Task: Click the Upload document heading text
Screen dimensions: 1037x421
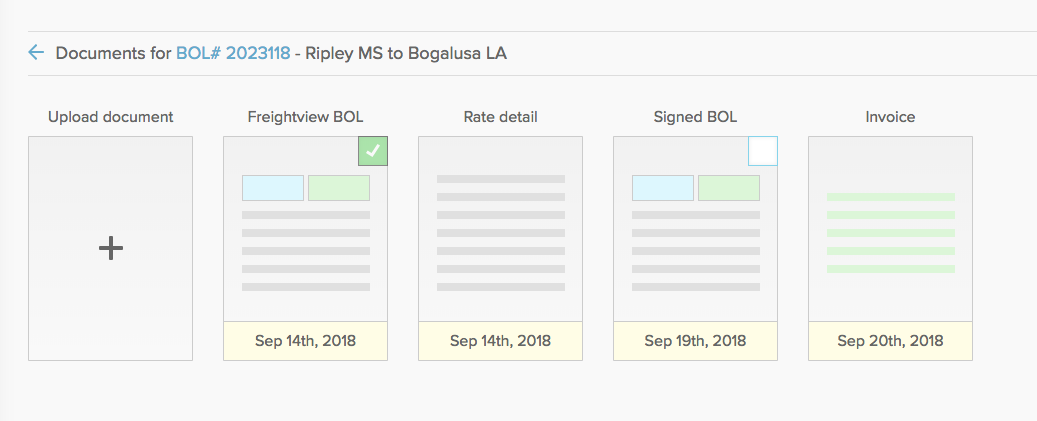Action: (110, 117)
